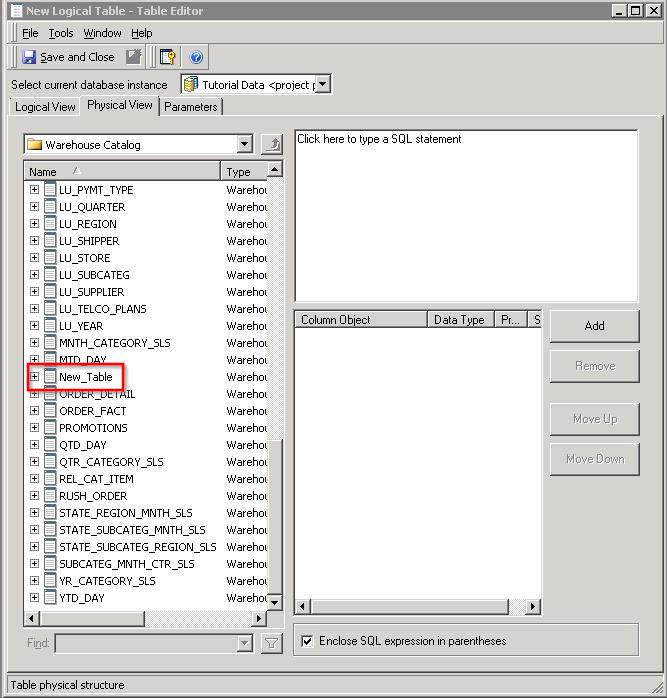Click the table icon for LU_STORE

(50, 258)
